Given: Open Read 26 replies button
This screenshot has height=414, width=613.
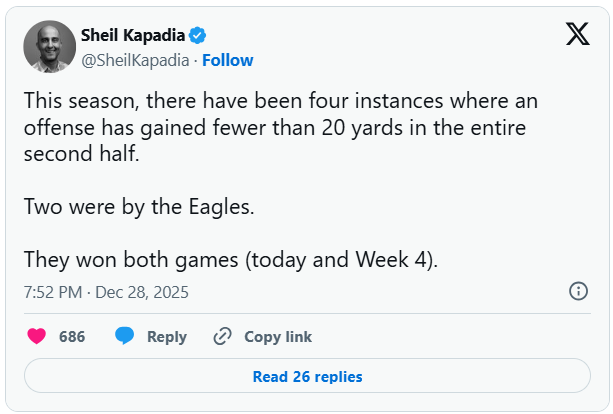Looking at the screenshot, I should pyautogui.click(x=307, y=377).
